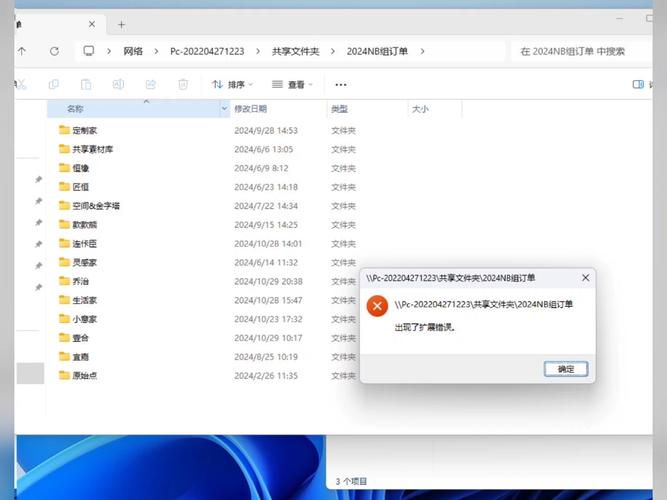Click folder icon of 空间&金字塔 row
This screenshot has width=667, height=500.
(x=64, y=205)
